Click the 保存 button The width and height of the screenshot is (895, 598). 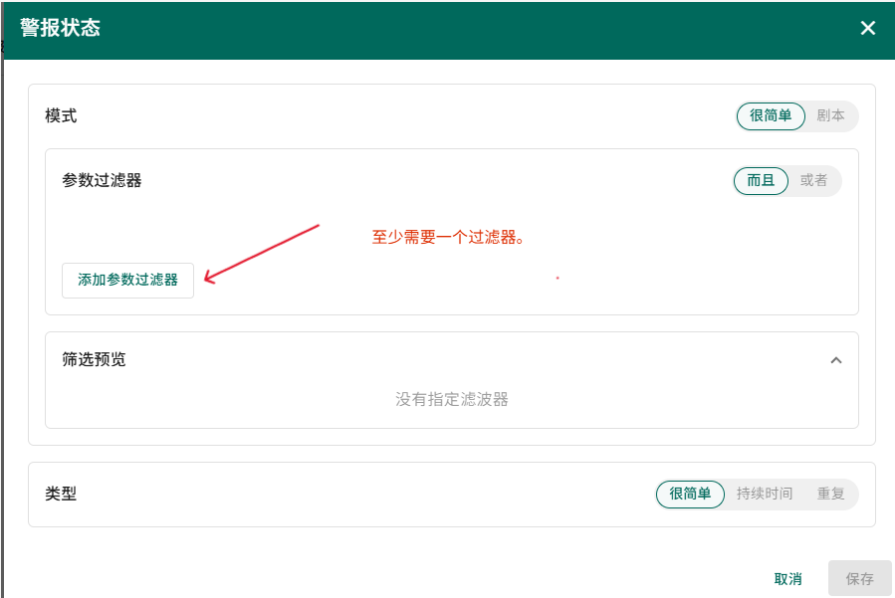(x=859, y=579)
